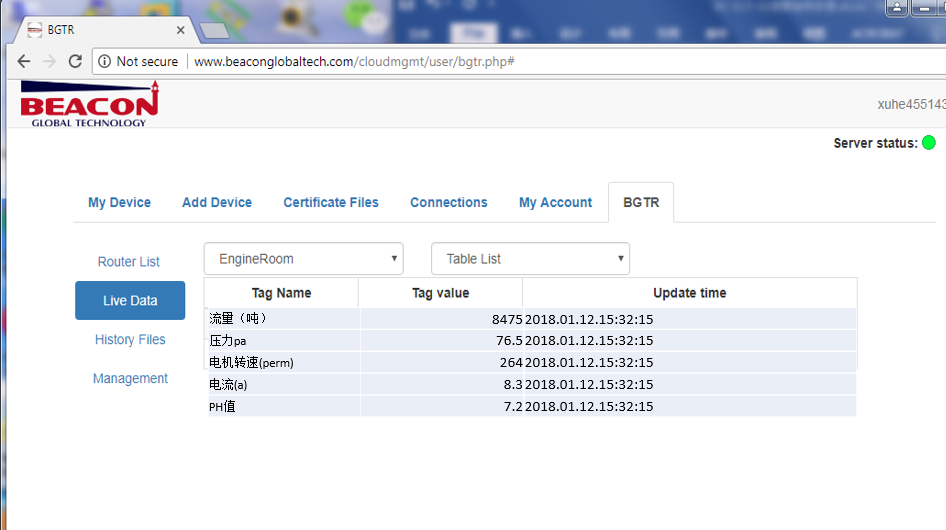The height and width of the screenshot is (530, 946).
Task: Open the My Account tab
Action: tap(555, 202)
